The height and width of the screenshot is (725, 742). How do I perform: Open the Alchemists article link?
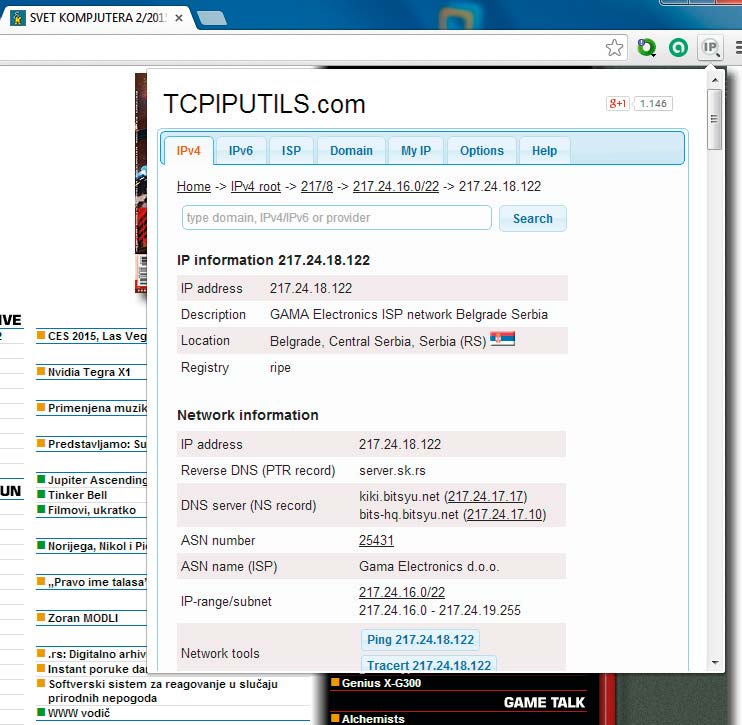click(x=373, y=719)
